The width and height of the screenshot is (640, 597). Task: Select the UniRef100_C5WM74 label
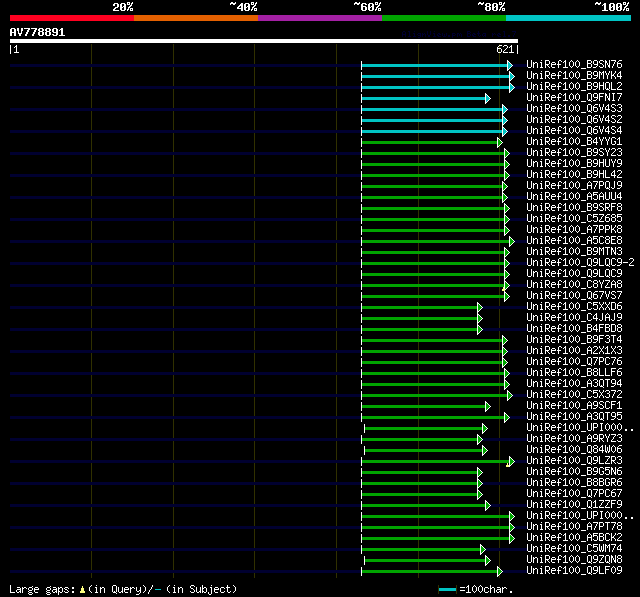(x=574, y=549)
